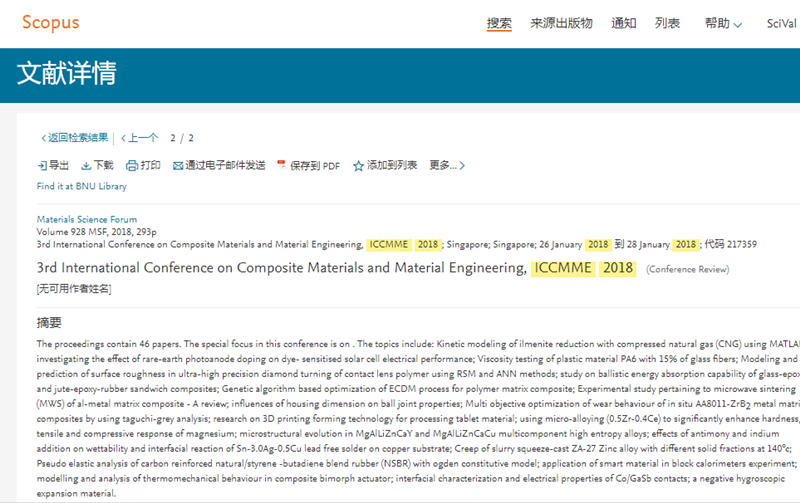Image resolution: width=800 pixels, height=503 pixels.
Task: Open the 搜索 tab
Action: 499,23
